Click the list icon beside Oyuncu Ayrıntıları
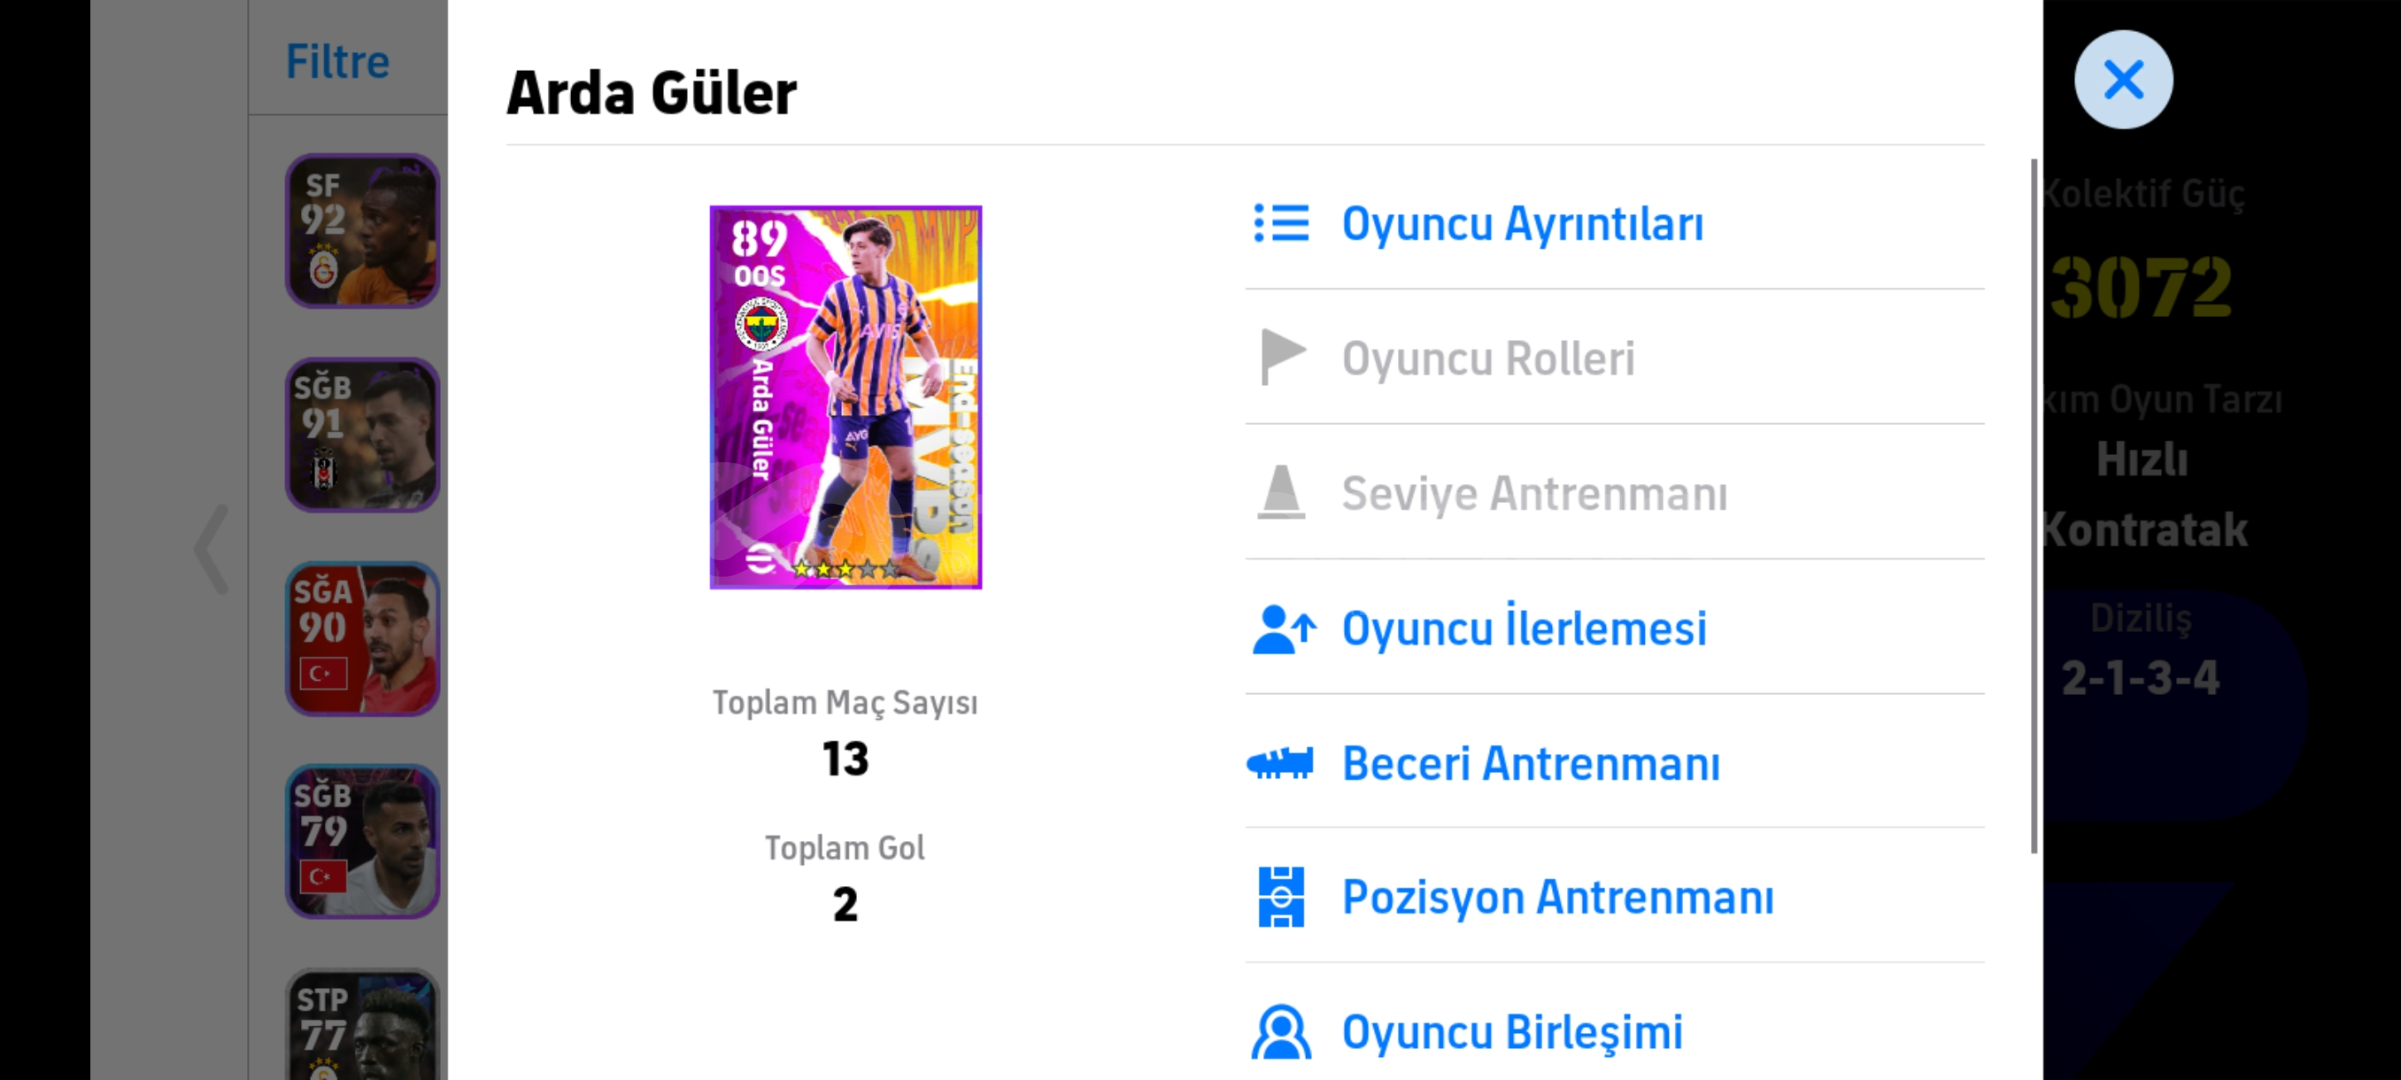 tap(1281, 224)
